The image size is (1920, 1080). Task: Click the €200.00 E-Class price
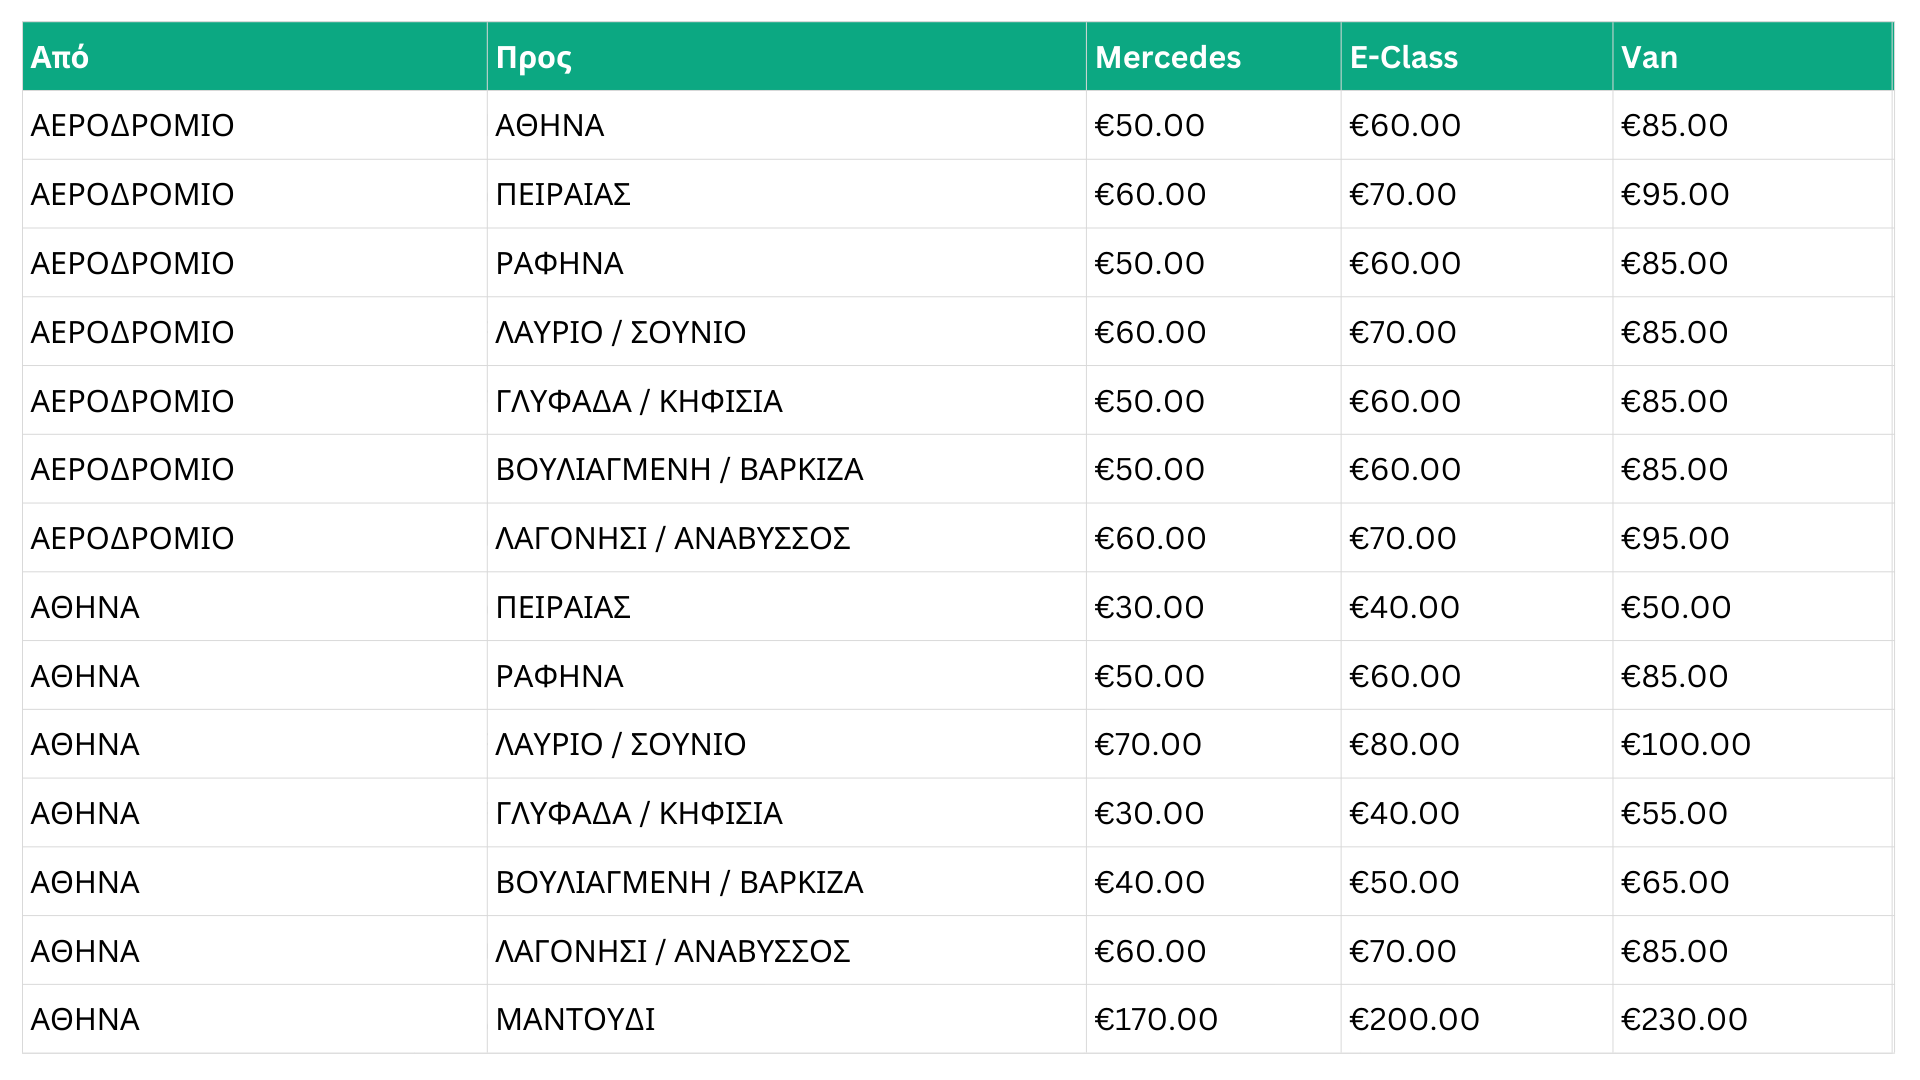click(1414, 1019)
